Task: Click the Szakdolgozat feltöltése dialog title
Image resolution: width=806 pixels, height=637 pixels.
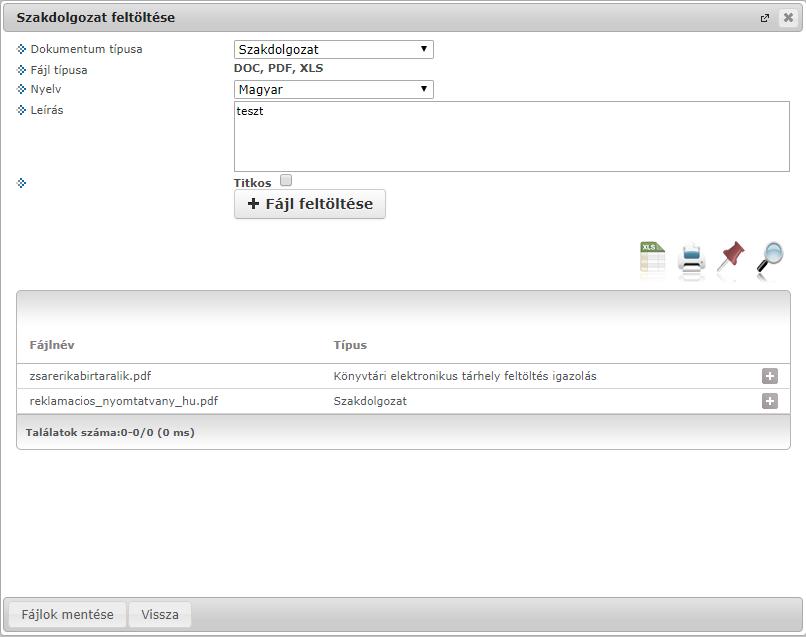Action: pos(96,17)
